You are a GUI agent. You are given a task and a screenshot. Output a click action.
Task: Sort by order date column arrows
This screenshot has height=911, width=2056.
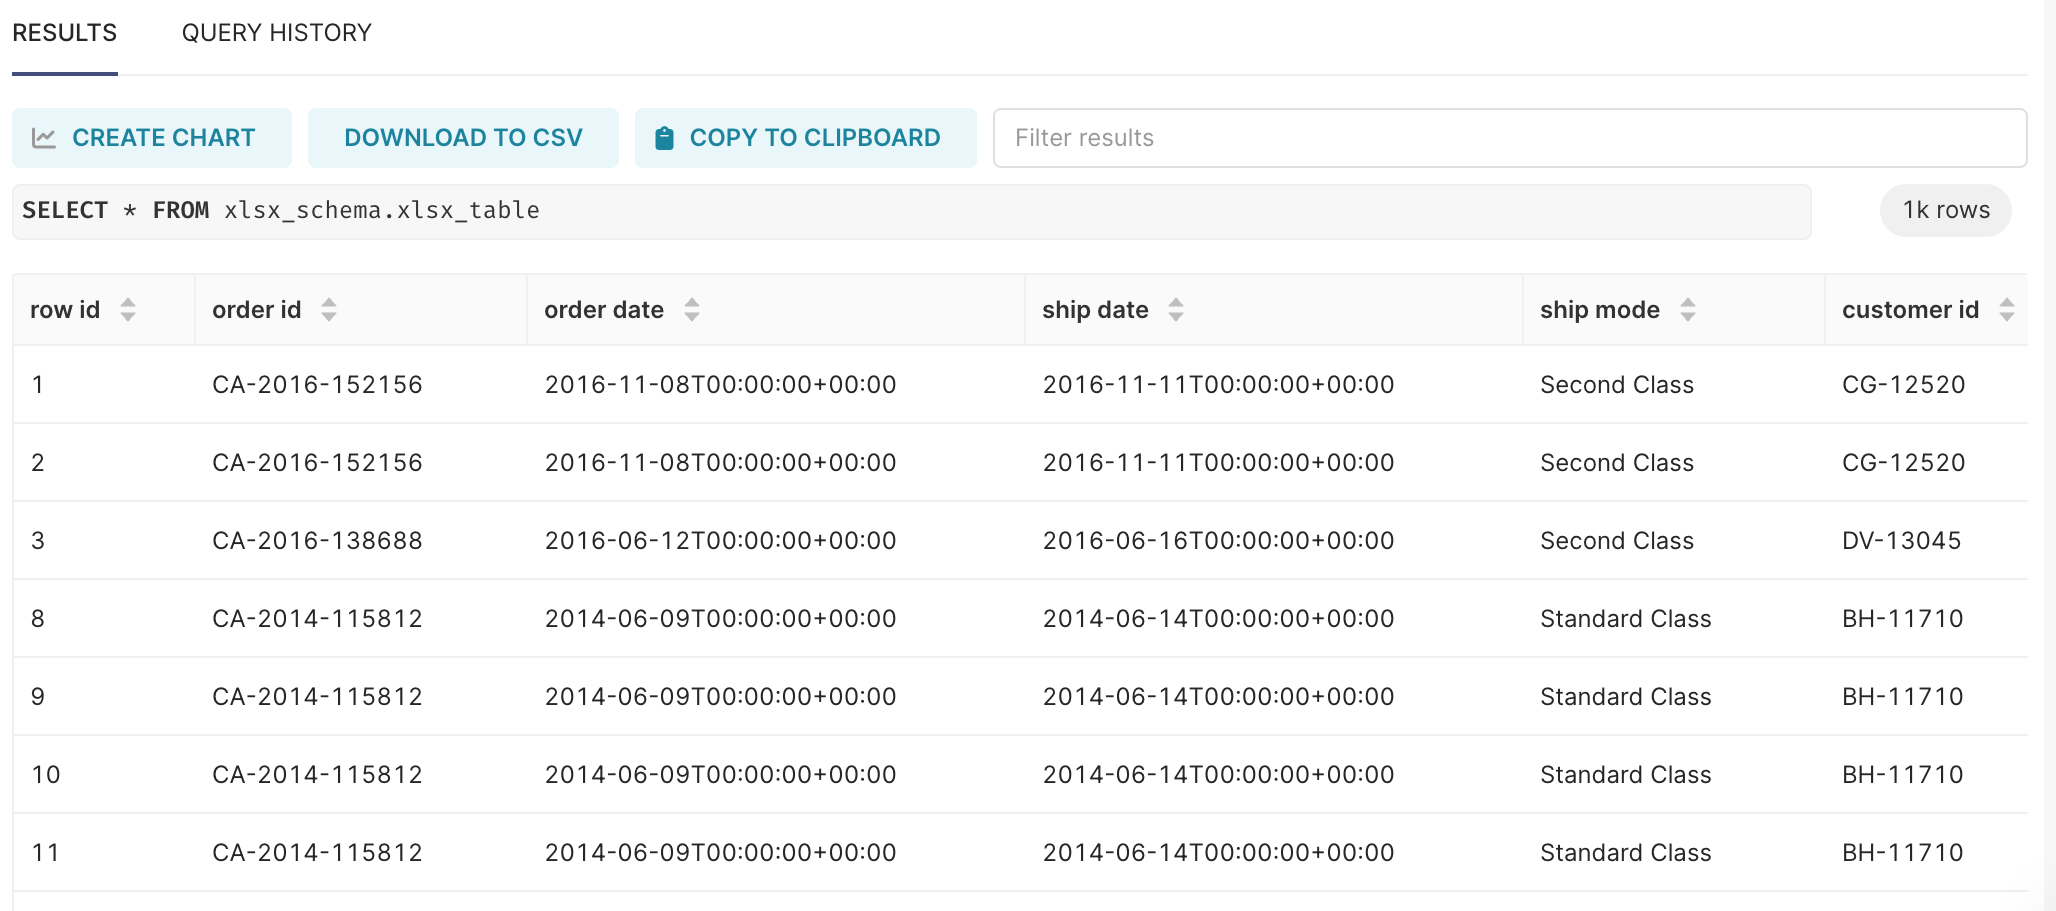[692, 310]
